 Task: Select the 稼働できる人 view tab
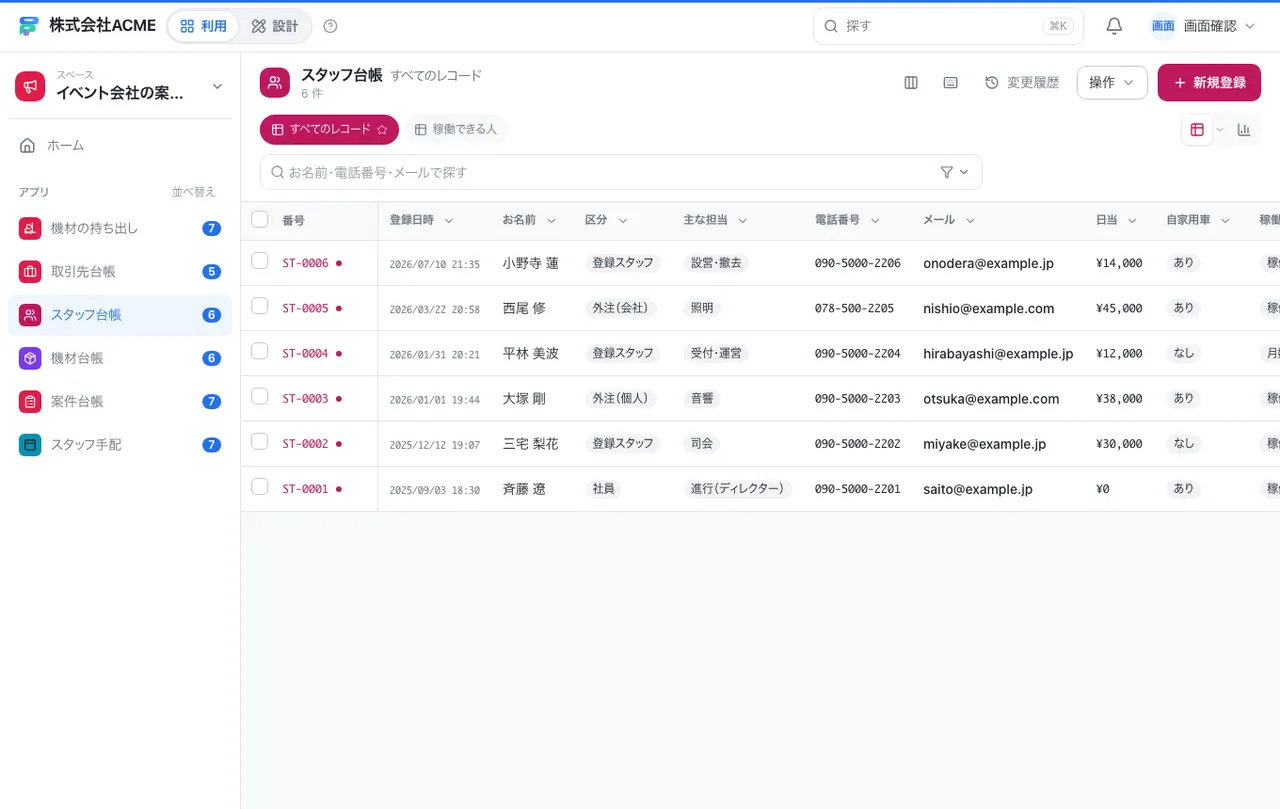tap(456, 130)
